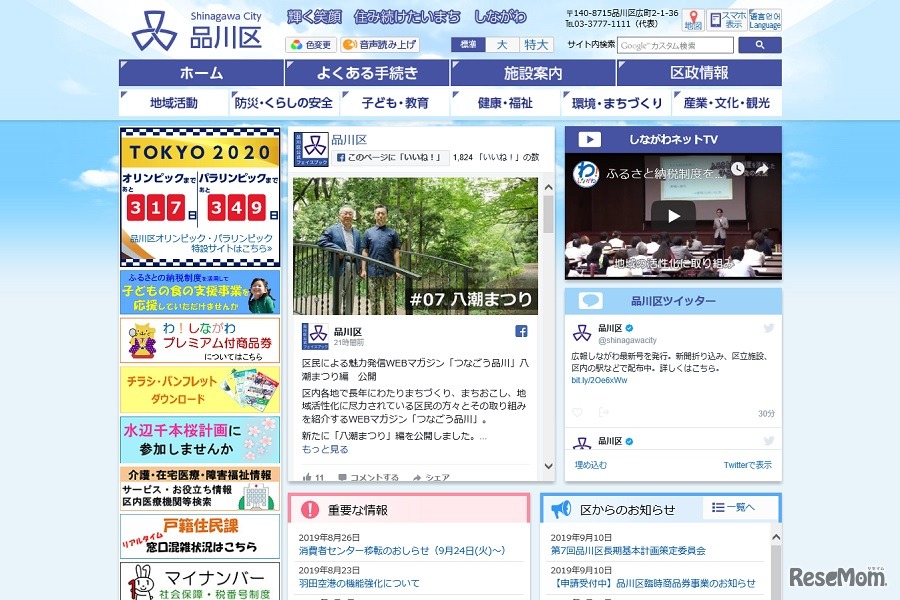900x600 pixels.
Task: Click the TOKYO 2020 countdown banner
Action: pos(197,195)
